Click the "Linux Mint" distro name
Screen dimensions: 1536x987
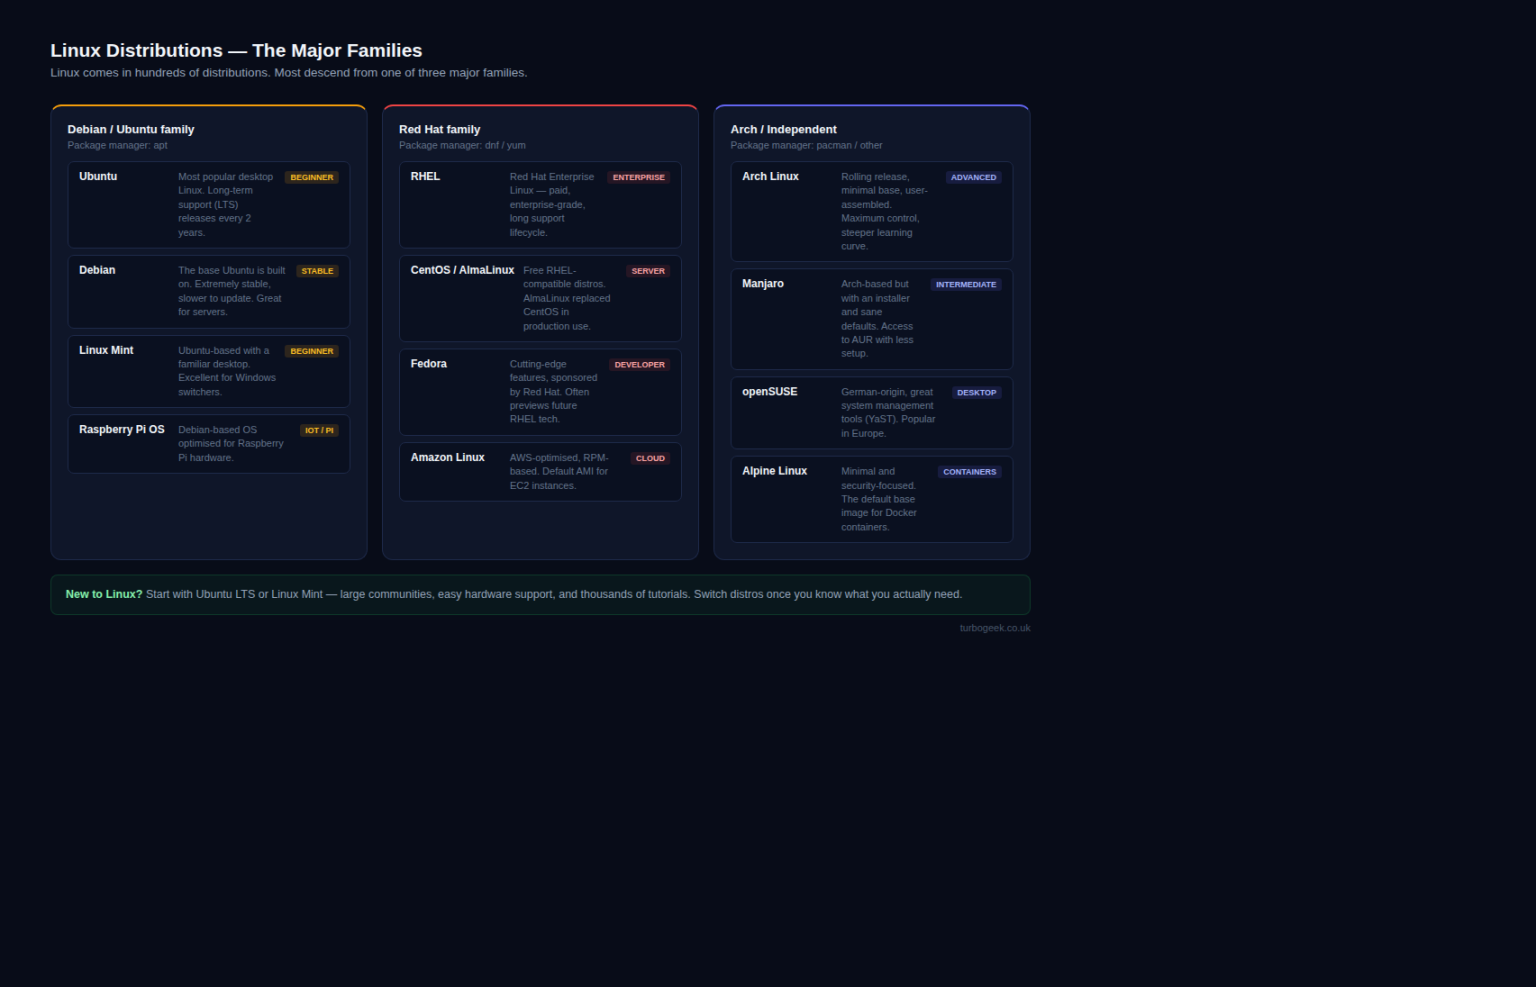click(106, 350)
